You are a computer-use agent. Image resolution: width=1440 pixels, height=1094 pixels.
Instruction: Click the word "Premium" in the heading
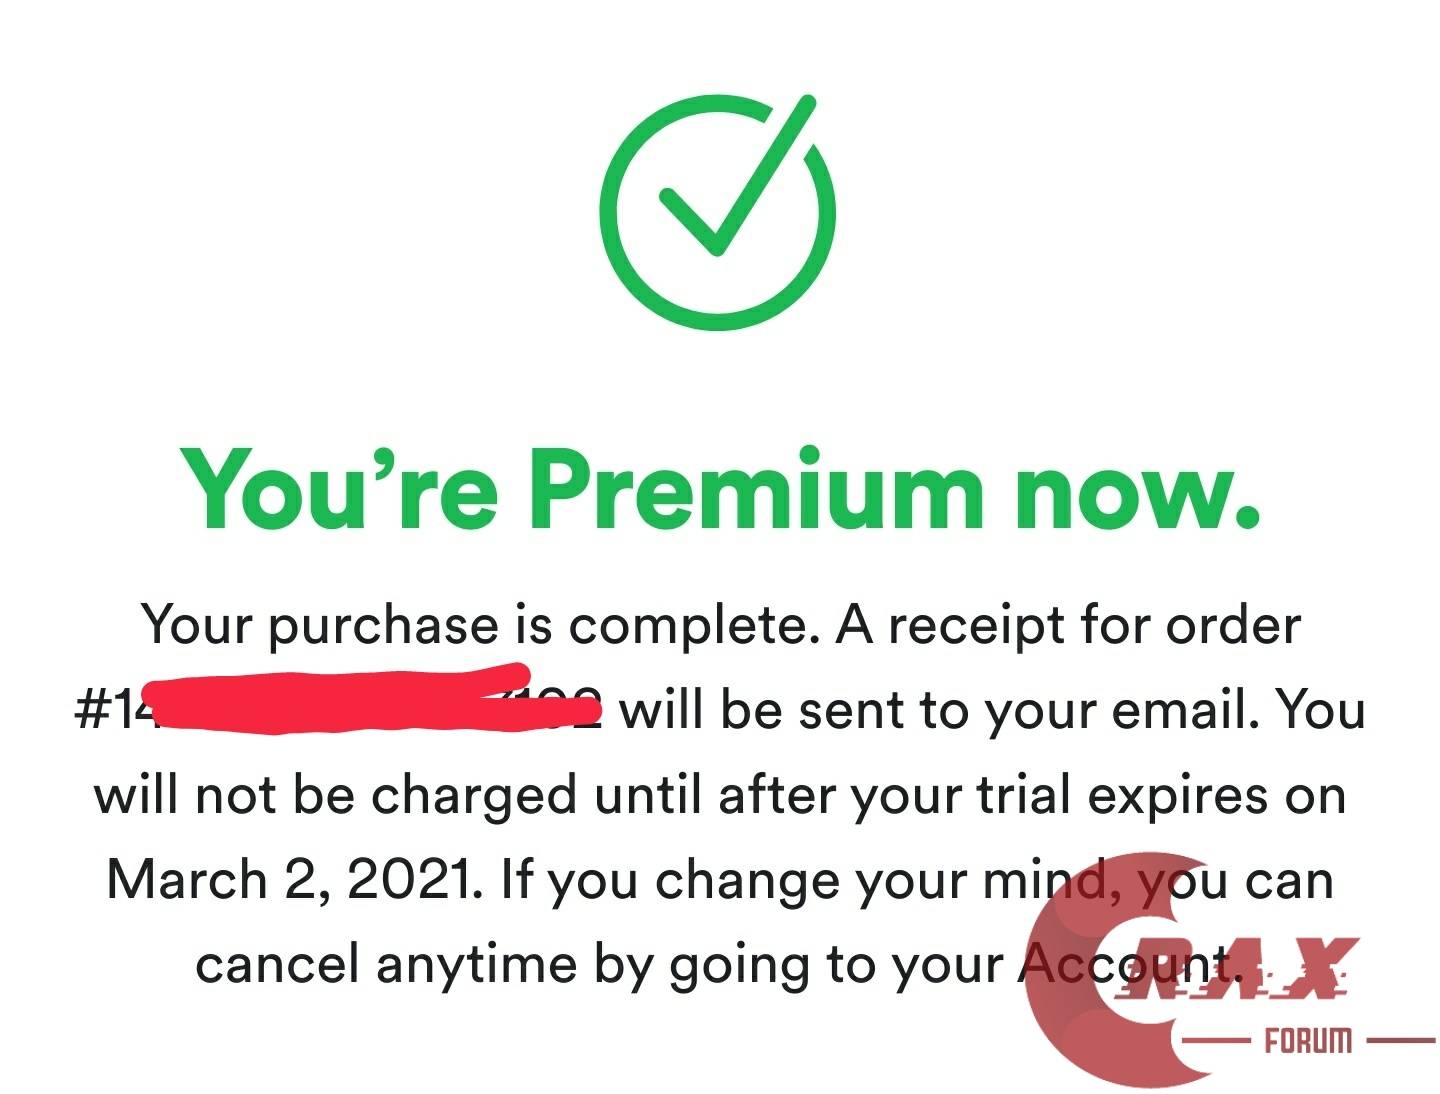[752, 490]
